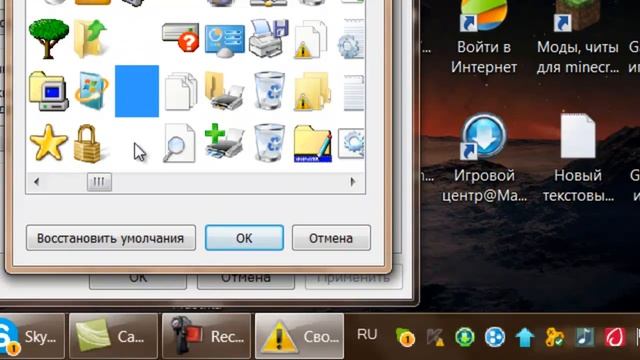Switch to the Сво... taskbar window
Viewport: 640px width, 360px height.
300,336
